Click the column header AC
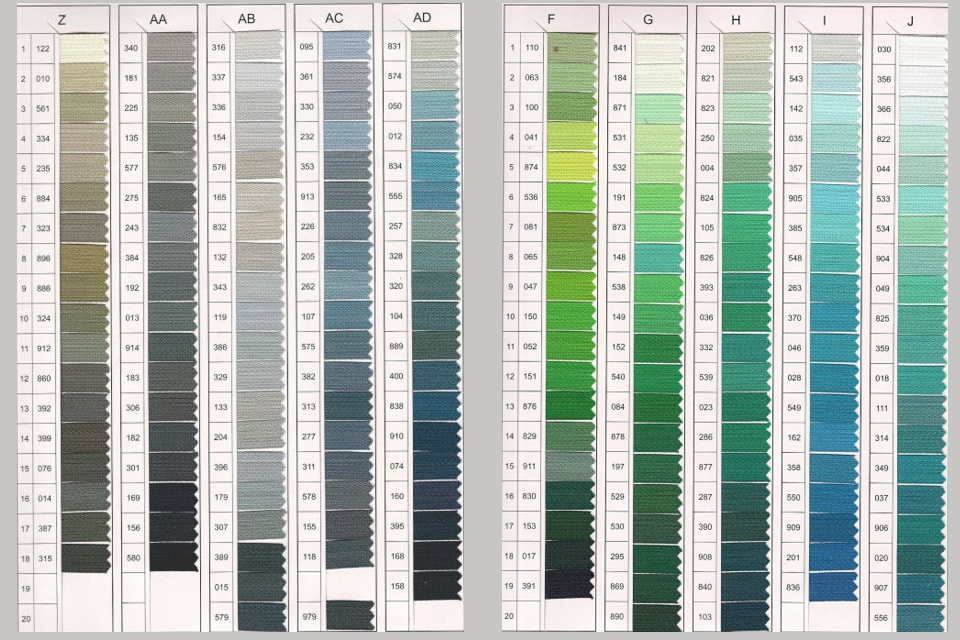This screenshot has width=960, height=640. 334,18
